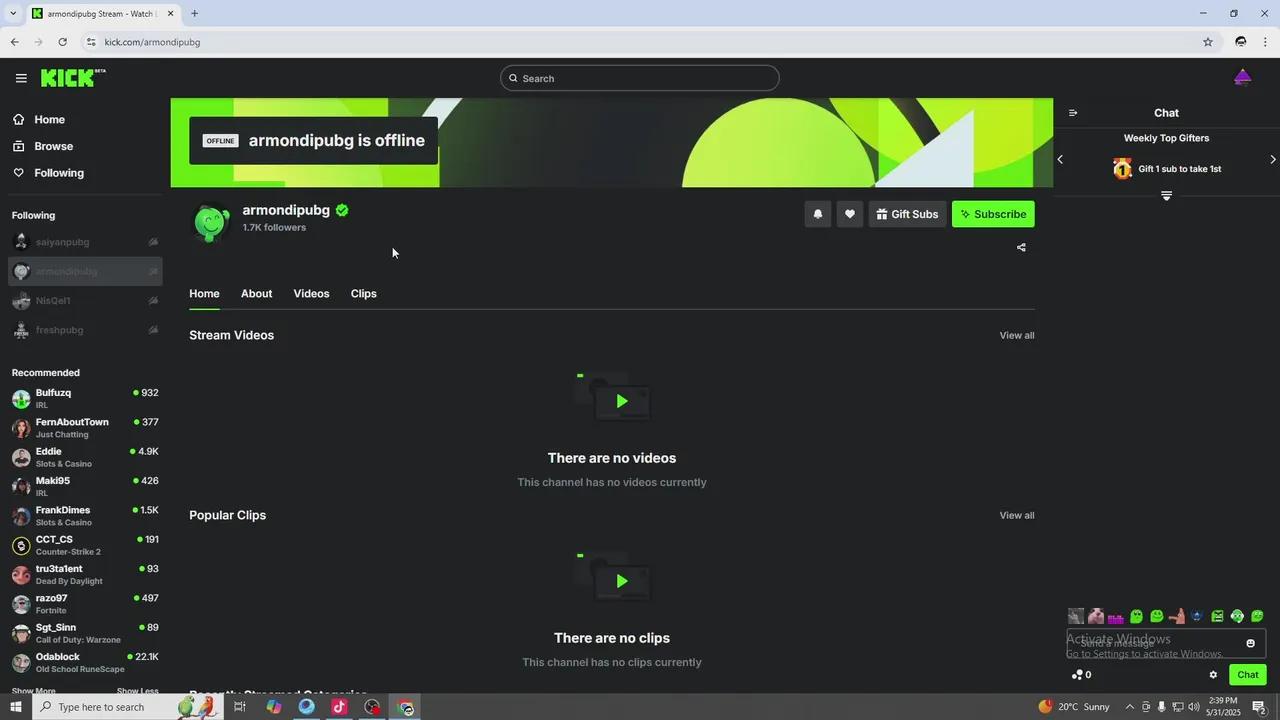
Task: Open the hamburger sidebar menu
Action: 21,78
